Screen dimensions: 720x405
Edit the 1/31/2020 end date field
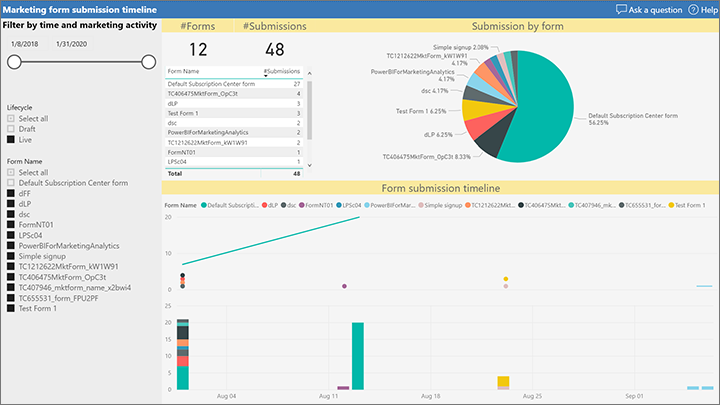pos(71,44)
